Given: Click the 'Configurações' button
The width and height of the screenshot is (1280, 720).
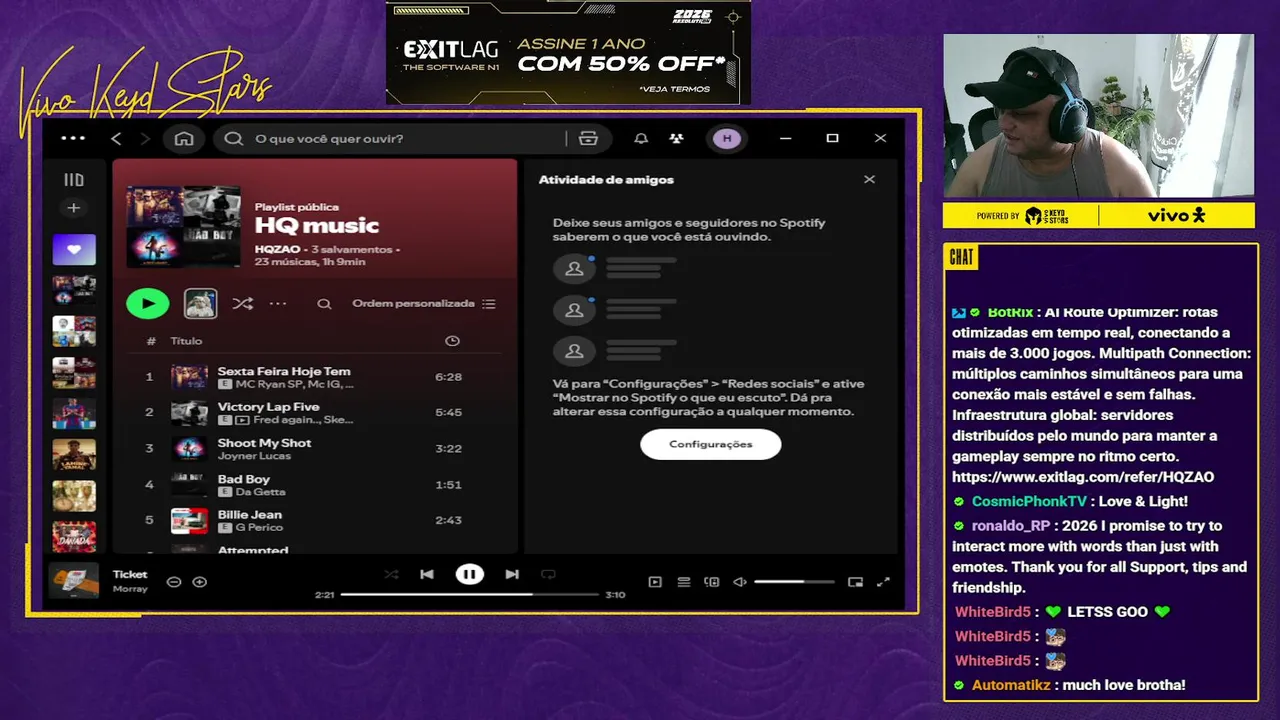Looking at the screenshot, I should (711, 444).
